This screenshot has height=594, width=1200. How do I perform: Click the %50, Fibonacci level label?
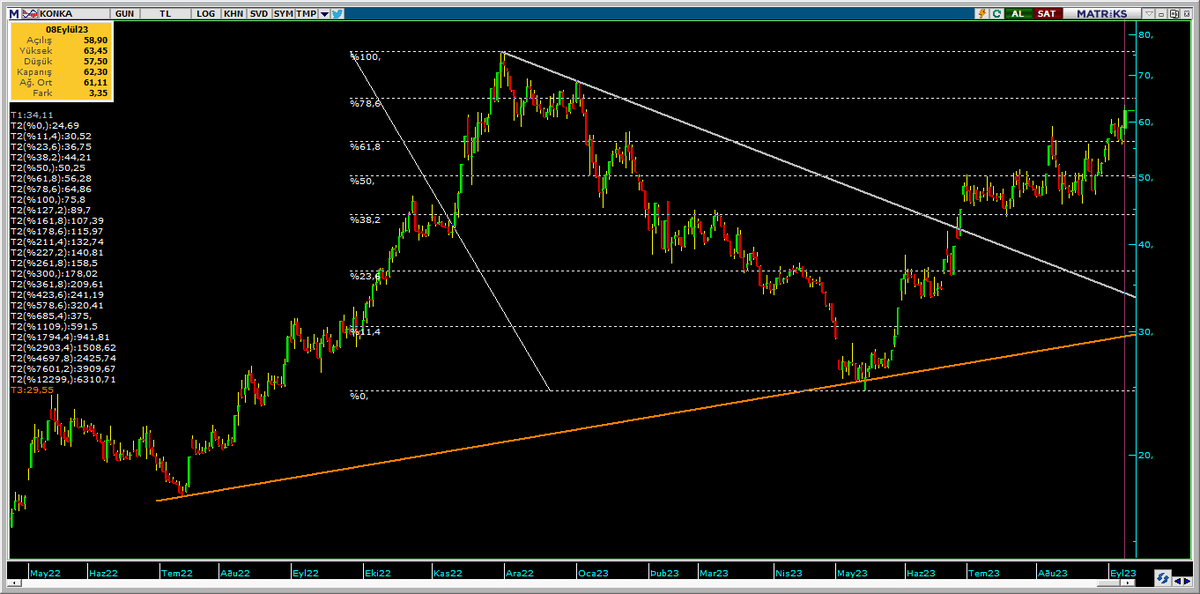pyautogui.click(x=362, y=181)
